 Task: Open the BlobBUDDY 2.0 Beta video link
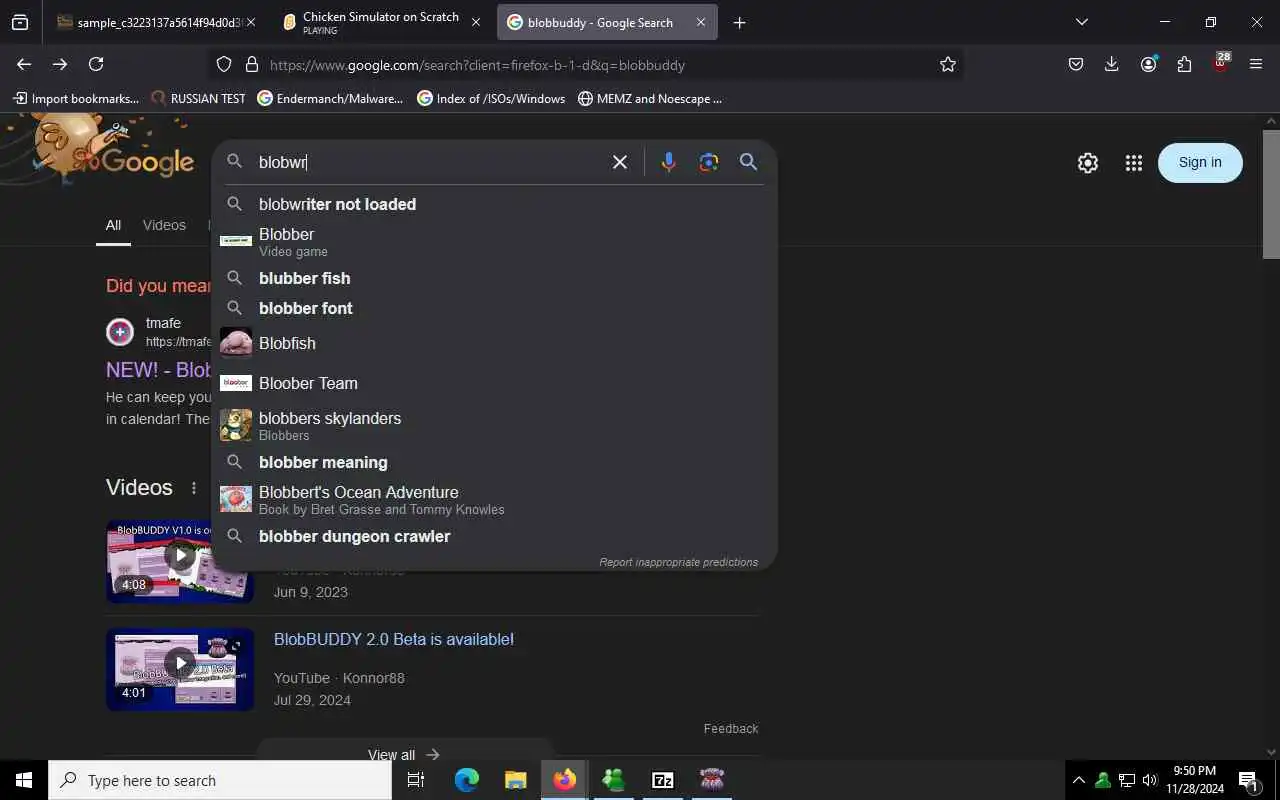(394, 639)
